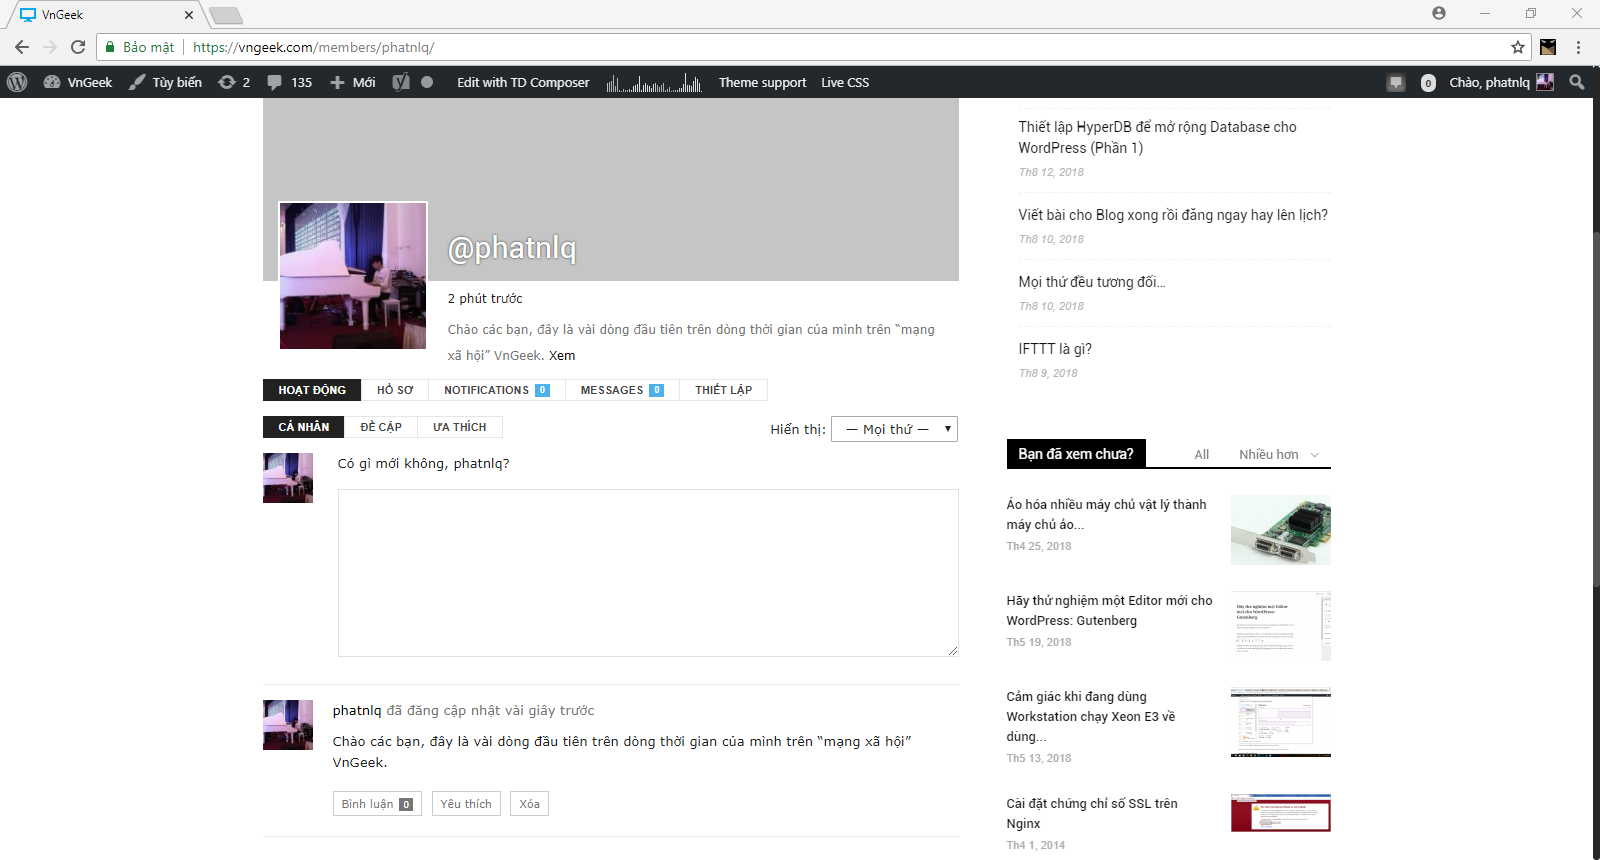Click circuit board card thumbnail
Screen dimensions: 1600x860
click(1281, 530)
